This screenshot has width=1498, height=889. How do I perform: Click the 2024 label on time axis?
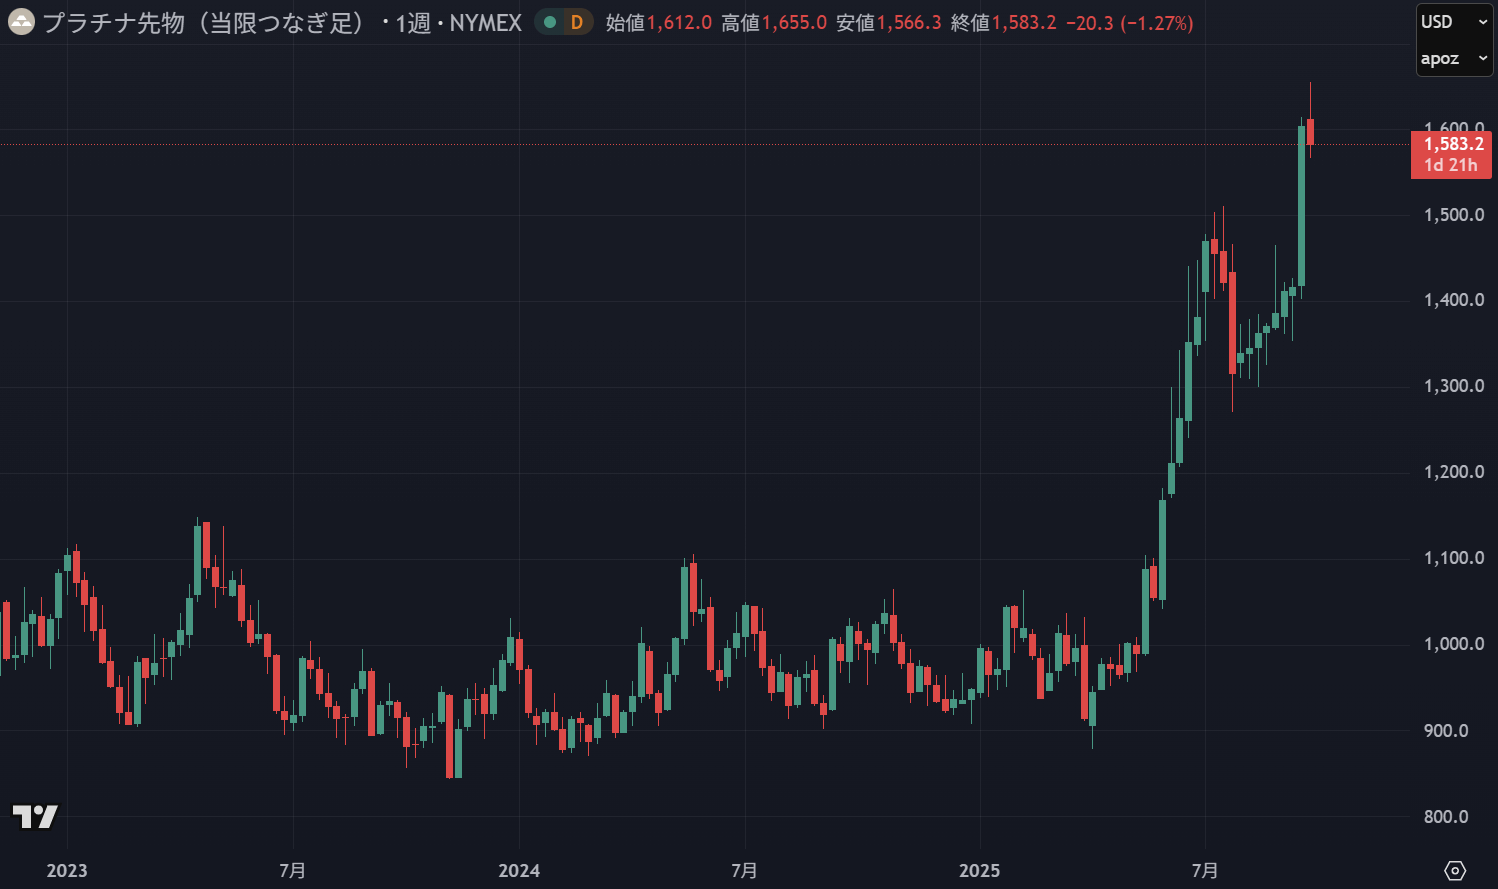click(x=519, y=870)
